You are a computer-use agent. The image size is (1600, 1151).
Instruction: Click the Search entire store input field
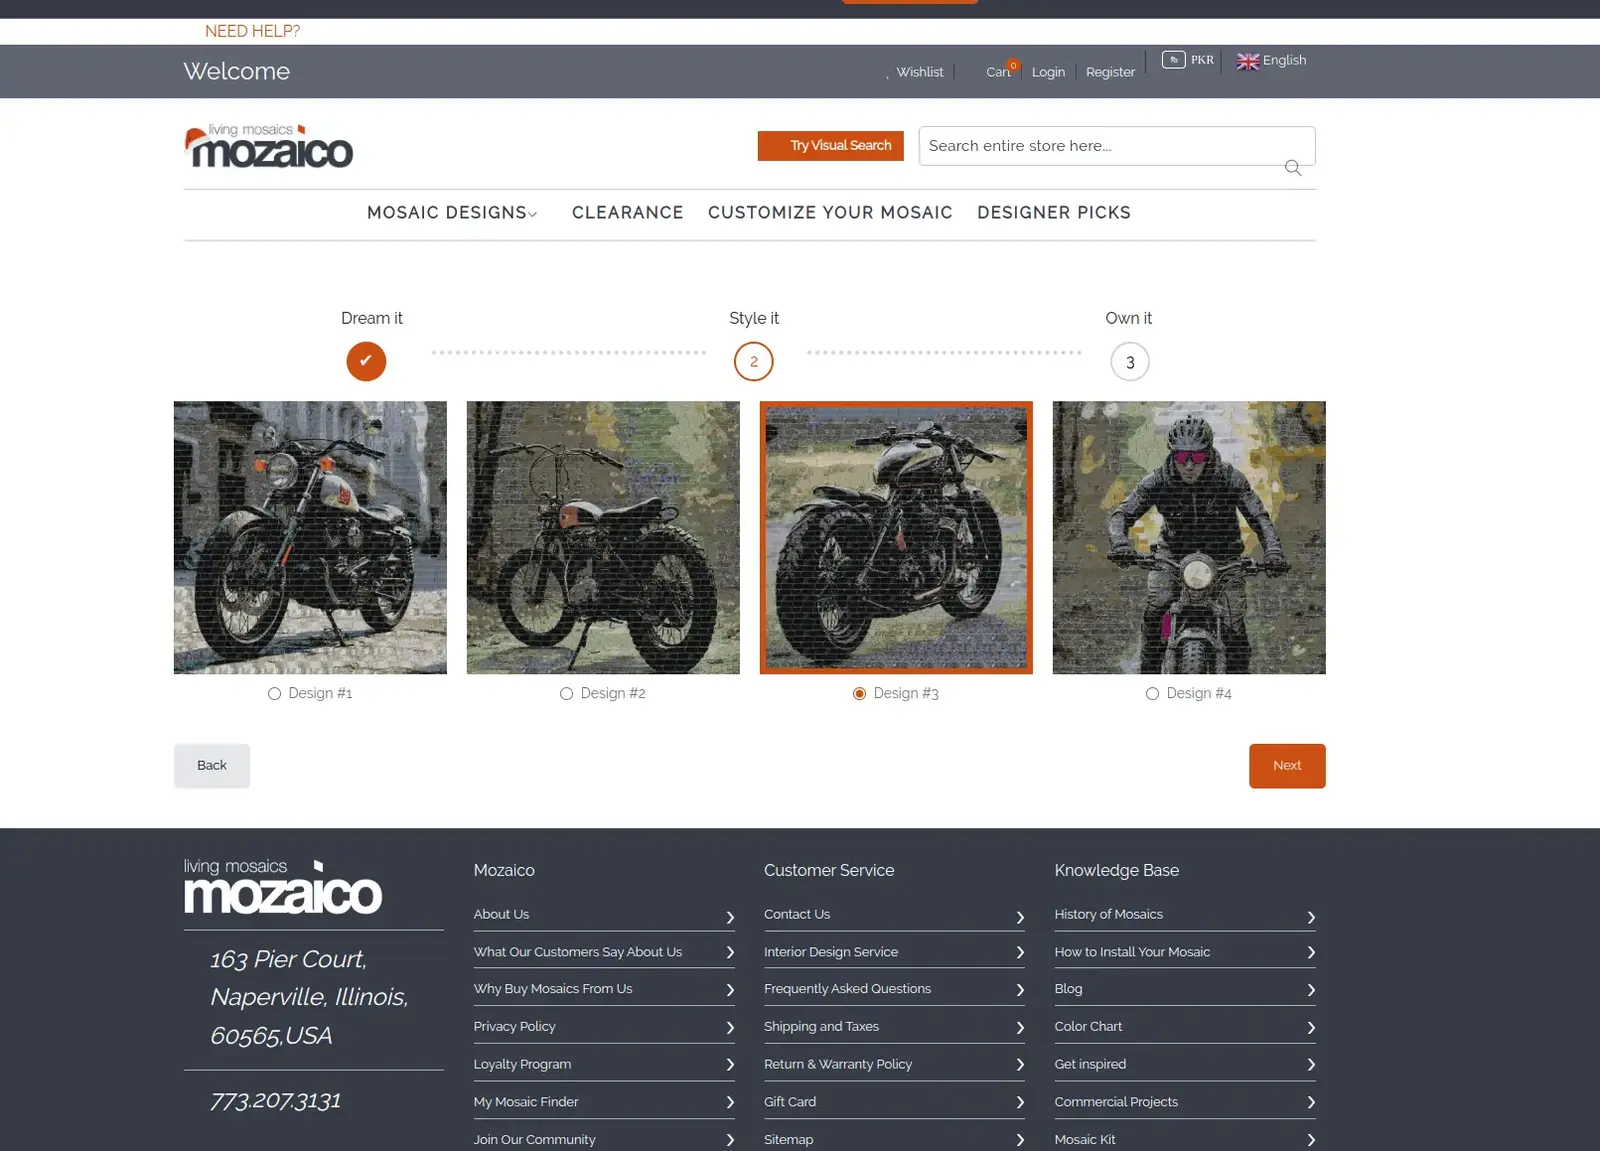pyautogui.click(x=1100, y=146)
